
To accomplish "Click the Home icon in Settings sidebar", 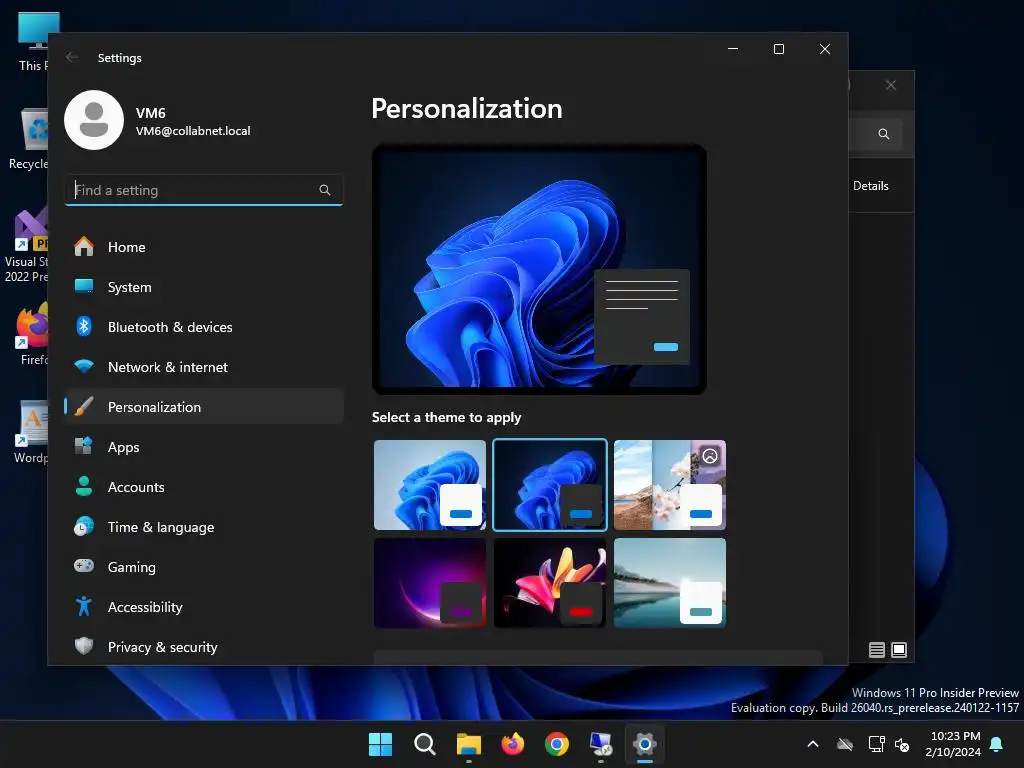I will (x=84, y=247).
